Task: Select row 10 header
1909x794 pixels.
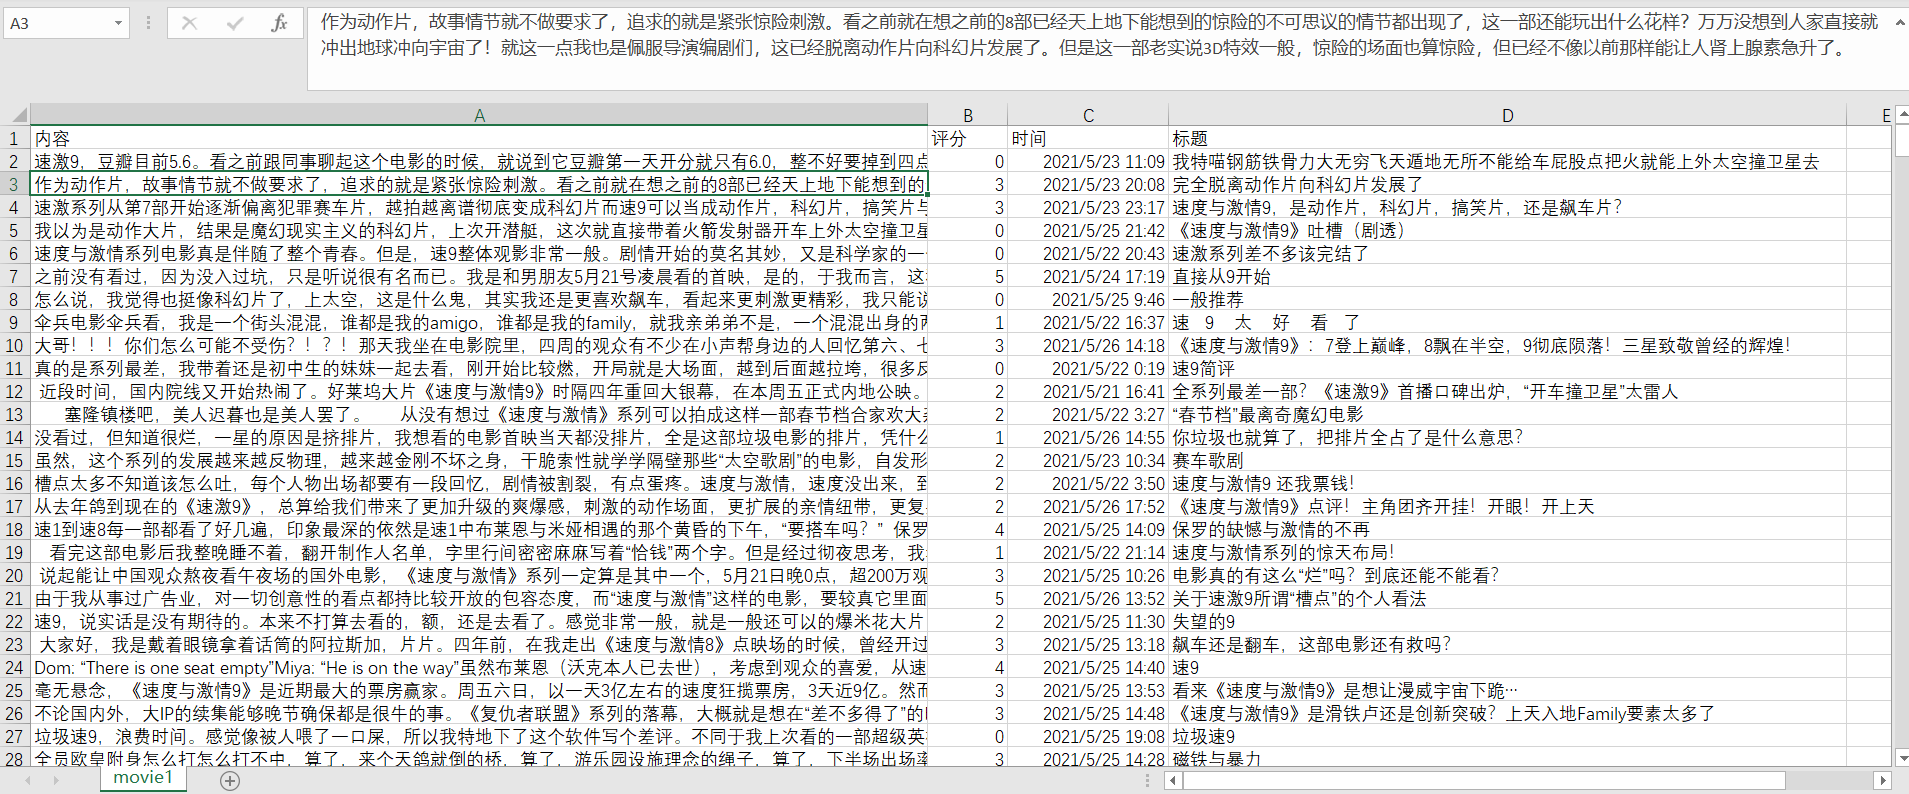Action: 15,346
